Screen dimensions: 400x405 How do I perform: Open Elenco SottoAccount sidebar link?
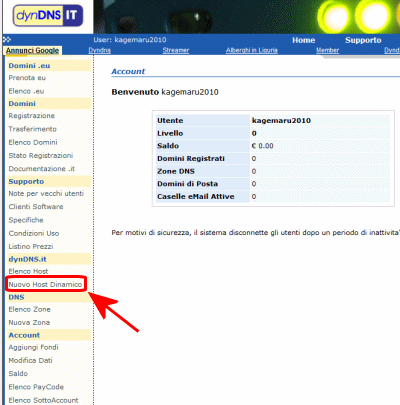pyautogui.click(x=43, y=400)
